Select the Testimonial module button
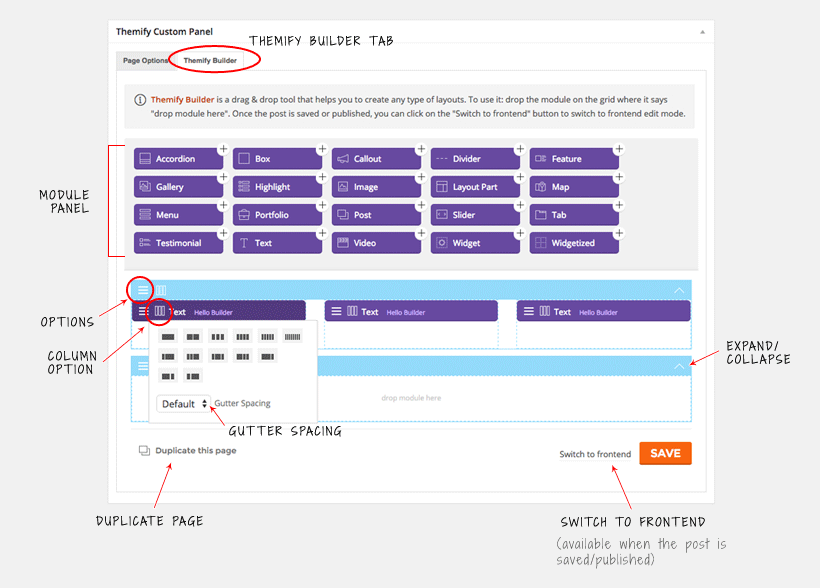Viewport: 820px width, 588px height. (178, 243)
